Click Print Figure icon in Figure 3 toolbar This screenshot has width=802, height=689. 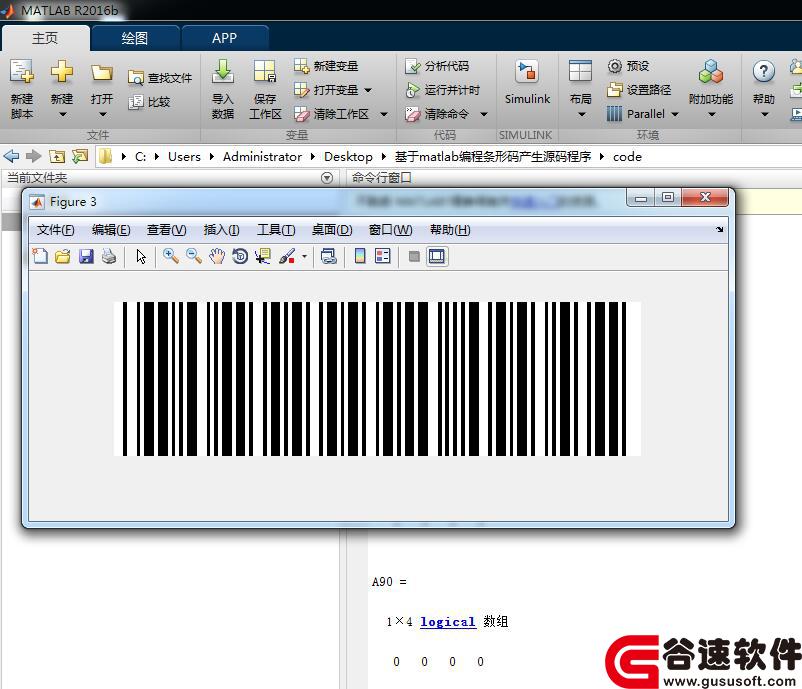pos(108,256)
